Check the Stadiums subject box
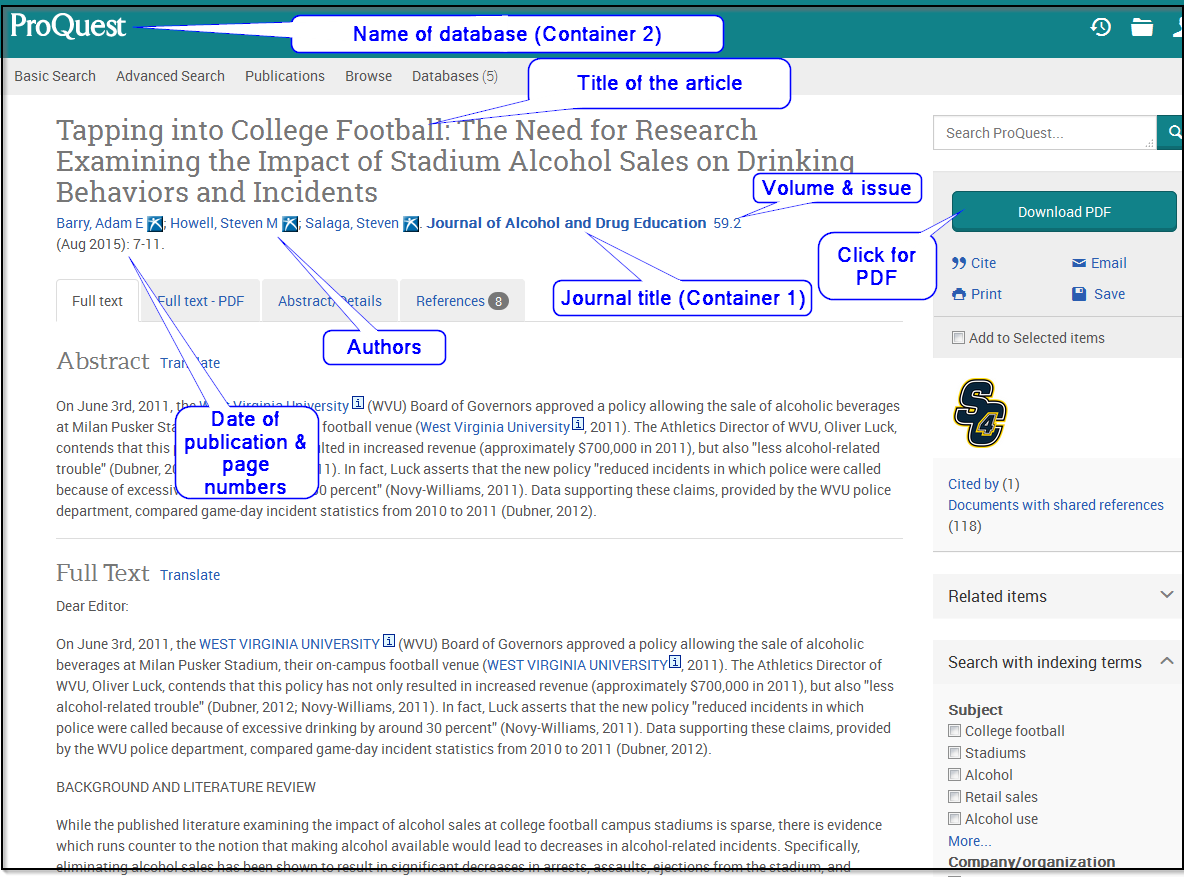Viewport: 1184px width, 877px height. 954,752
